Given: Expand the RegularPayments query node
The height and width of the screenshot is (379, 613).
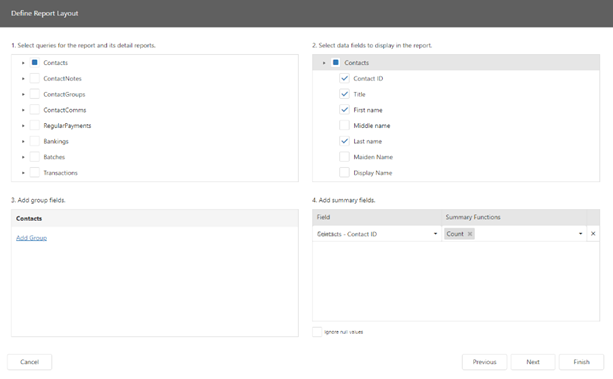Looking at the screenshot, I should pos(23,126).
